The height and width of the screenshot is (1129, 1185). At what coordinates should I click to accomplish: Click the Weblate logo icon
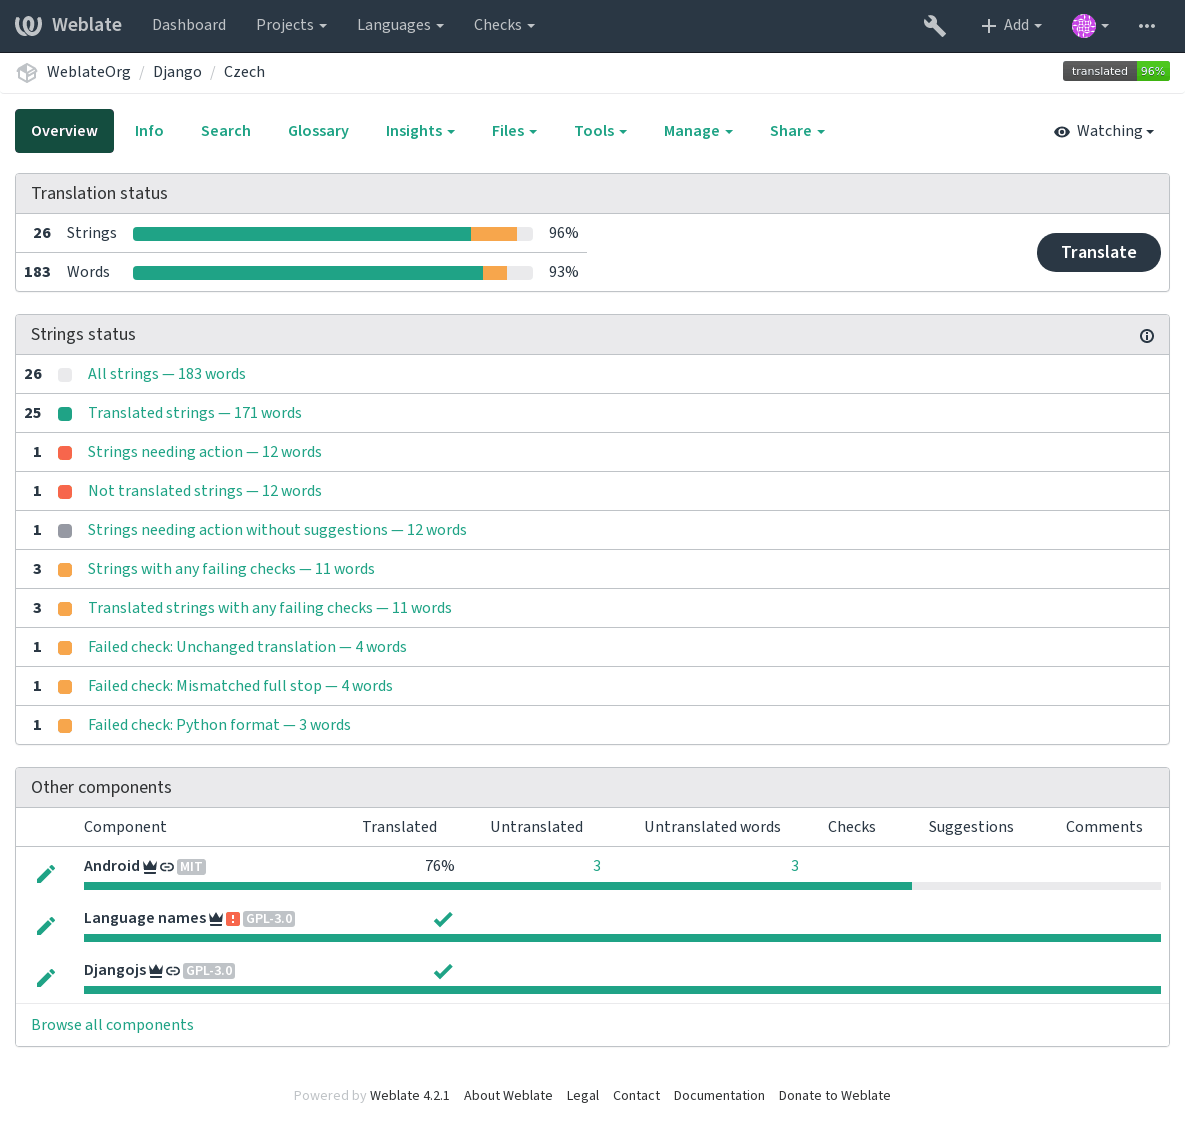coord(28,26)
